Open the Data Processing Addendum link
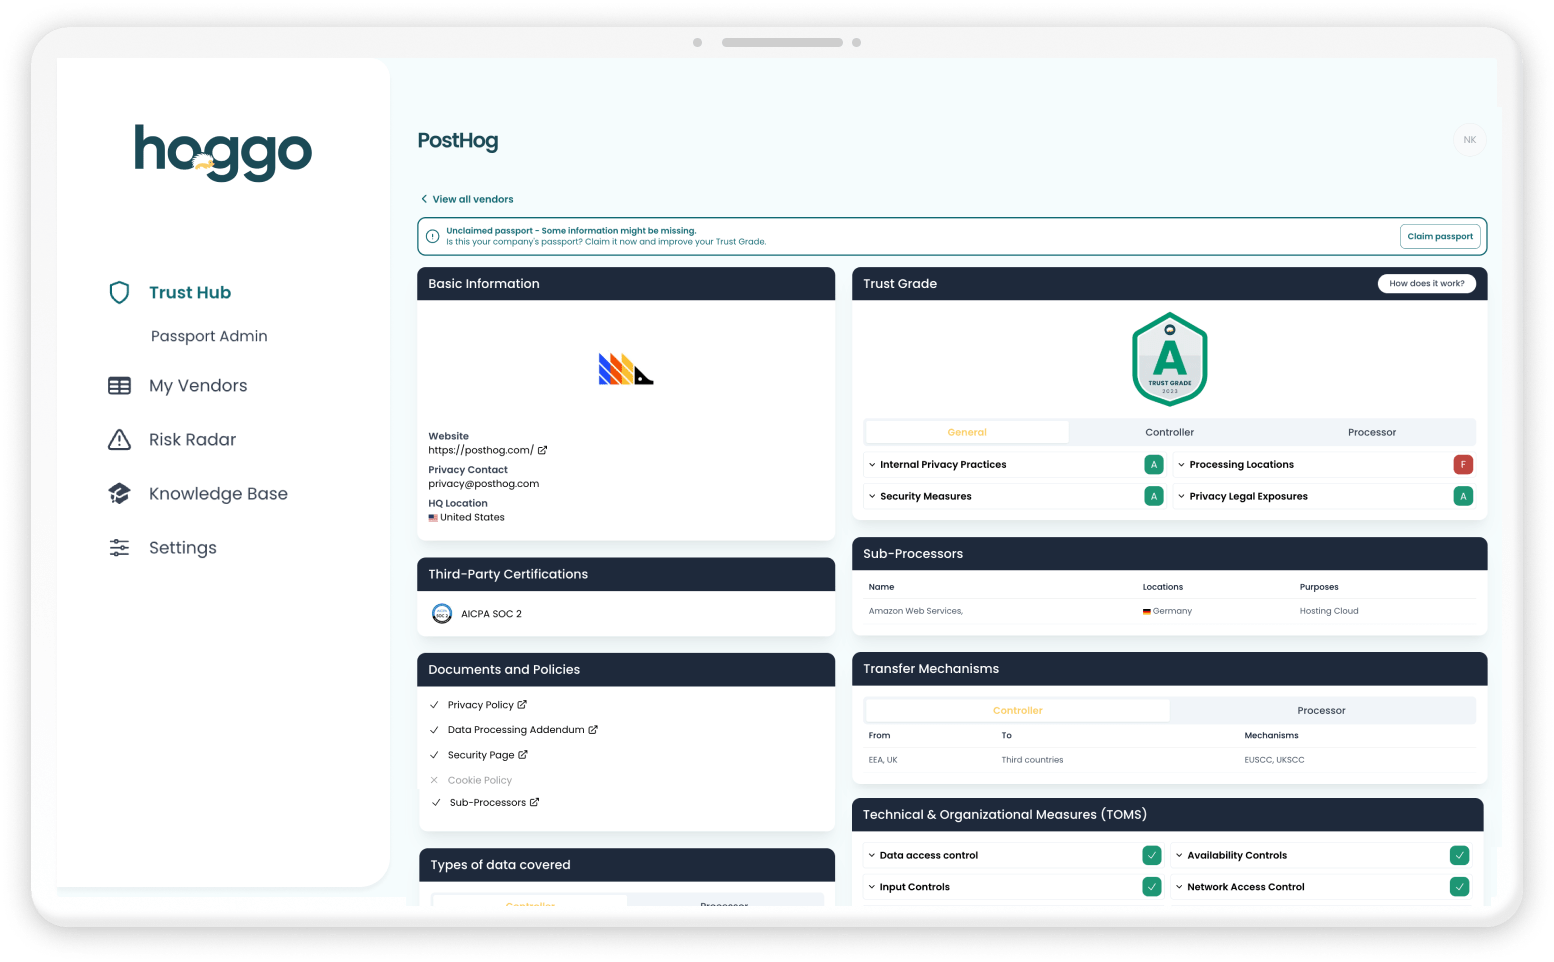Image resolution: width=1554 pixels, height=962 pixels. tap(516, 730)
